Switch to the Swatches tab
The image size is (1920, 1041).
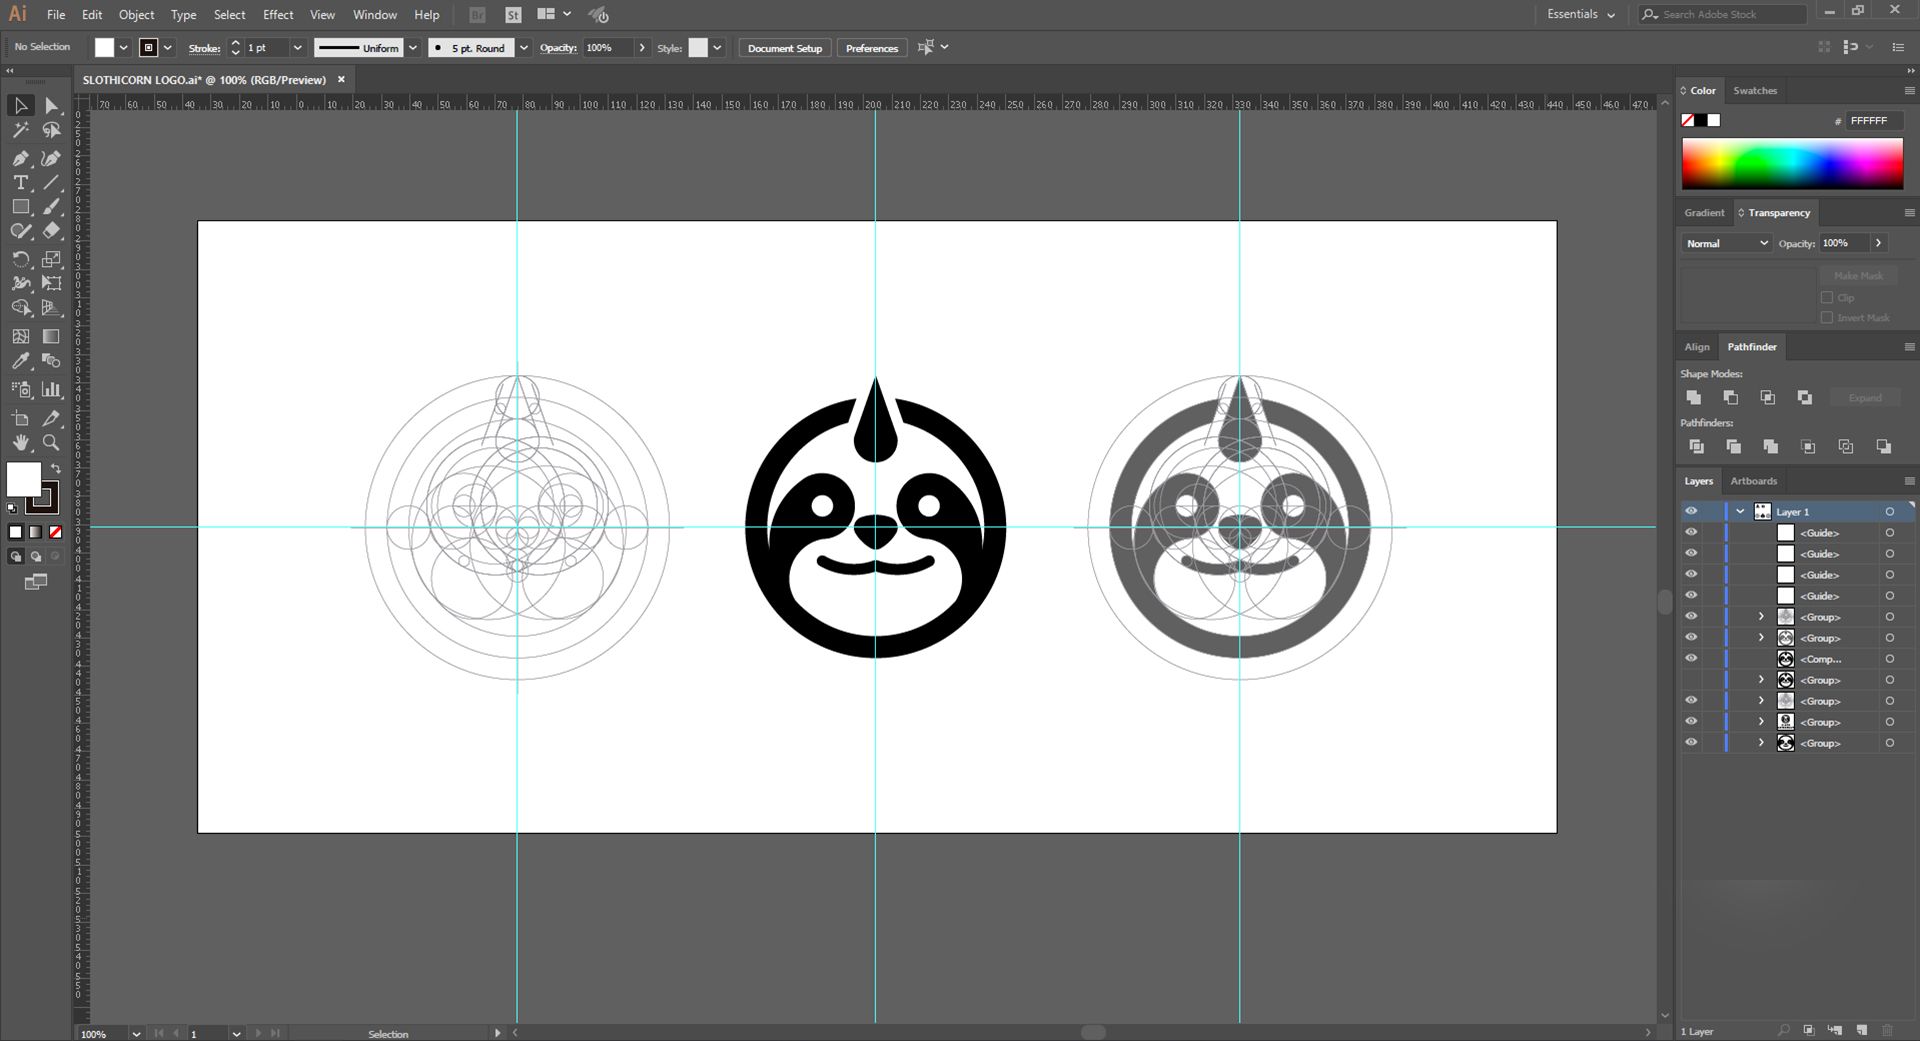[x=1755, y=90]
